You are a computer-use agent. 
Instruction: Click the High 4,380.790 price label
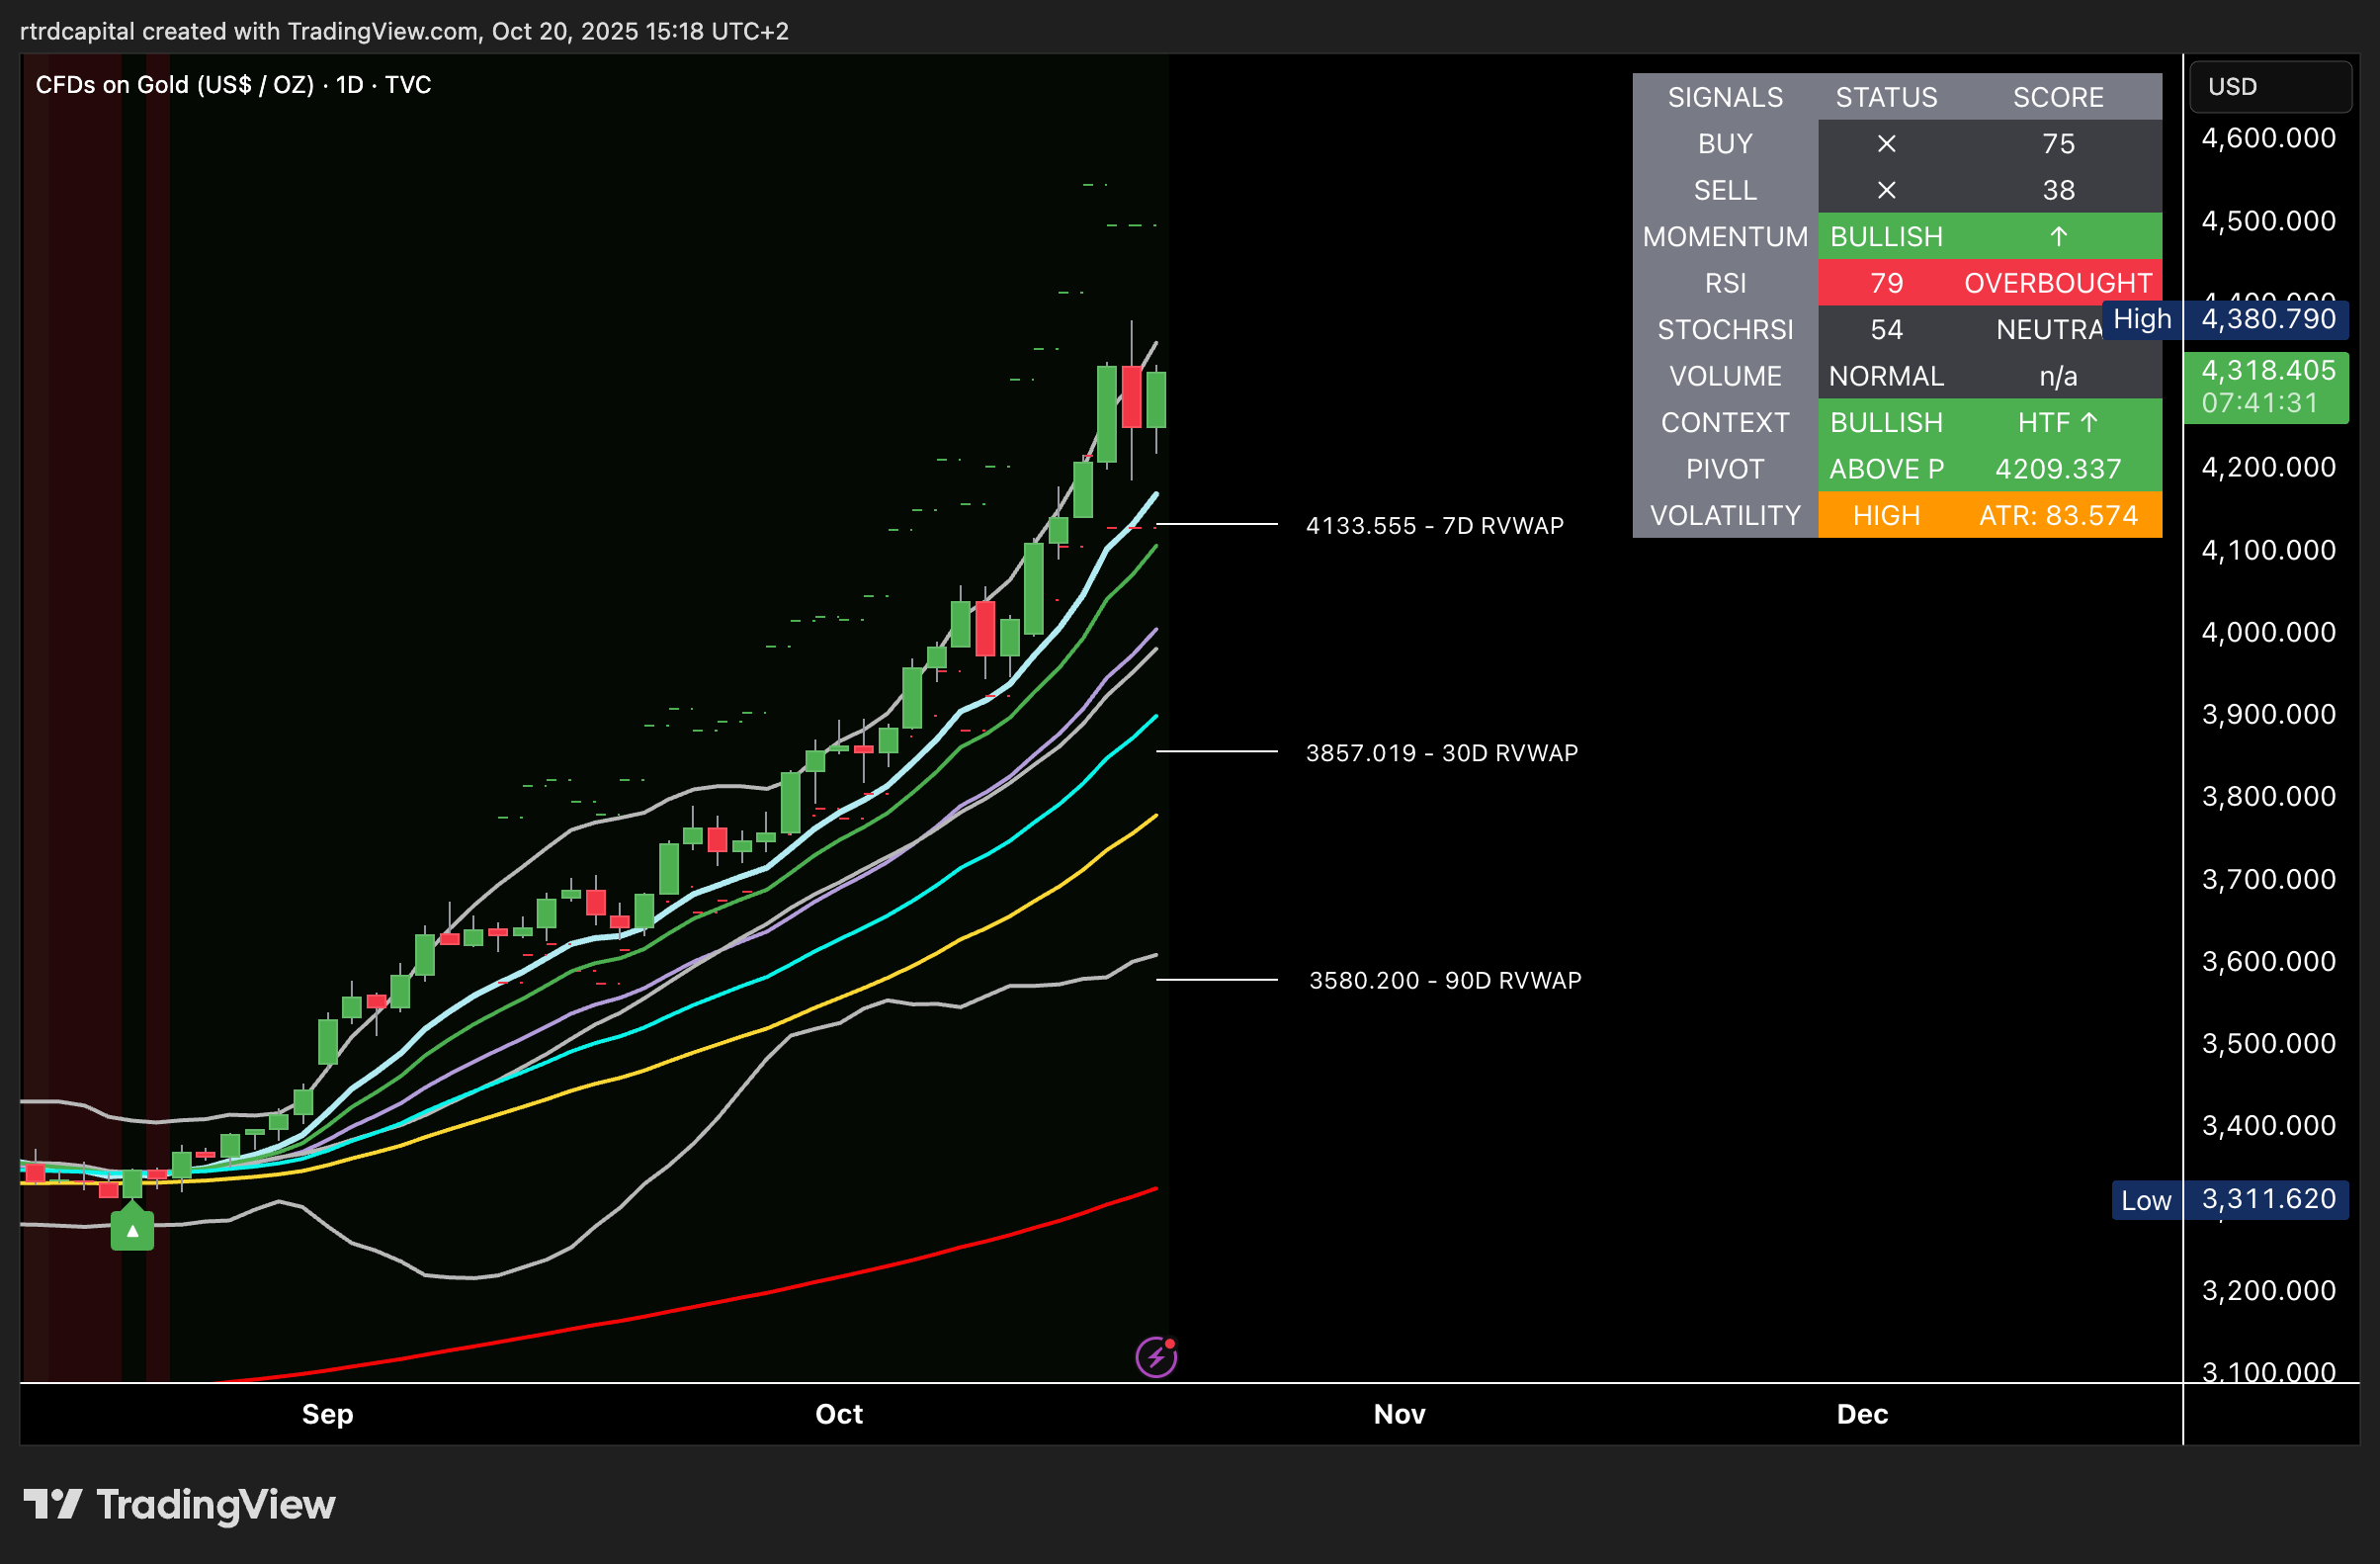[x=2268, y=320]
